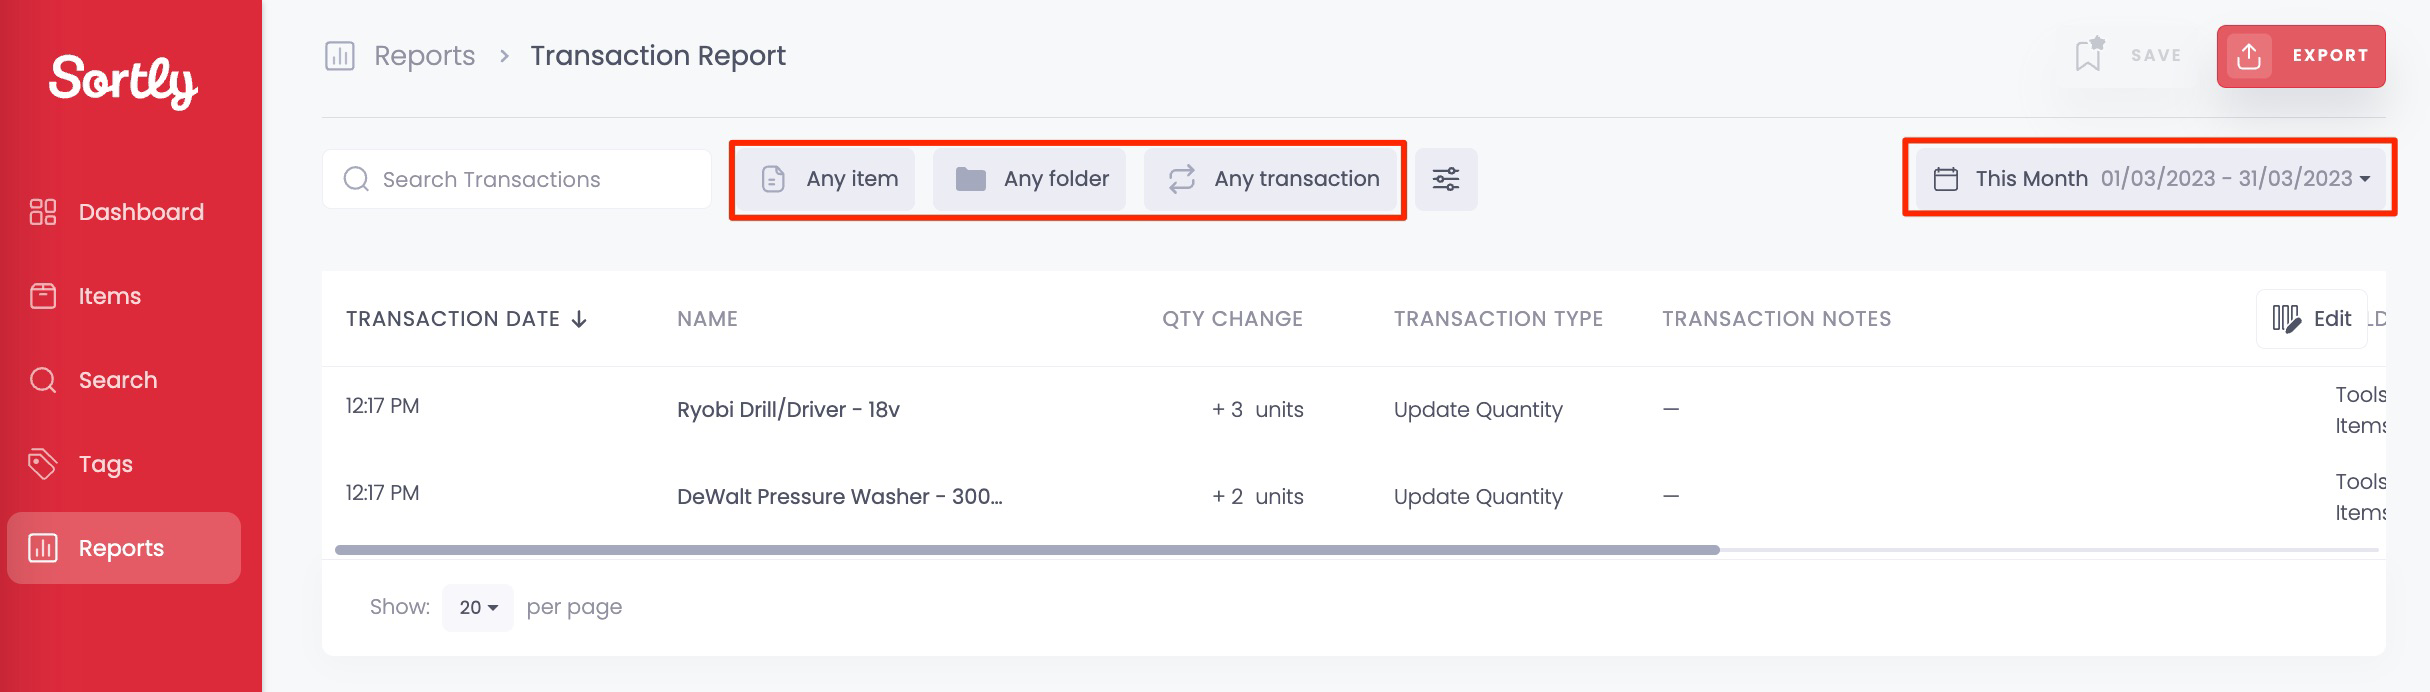Change the 20 per page dropdown
Viewport: 2430px width, 692px height.
pyautogui.click(x=478, y=607)
